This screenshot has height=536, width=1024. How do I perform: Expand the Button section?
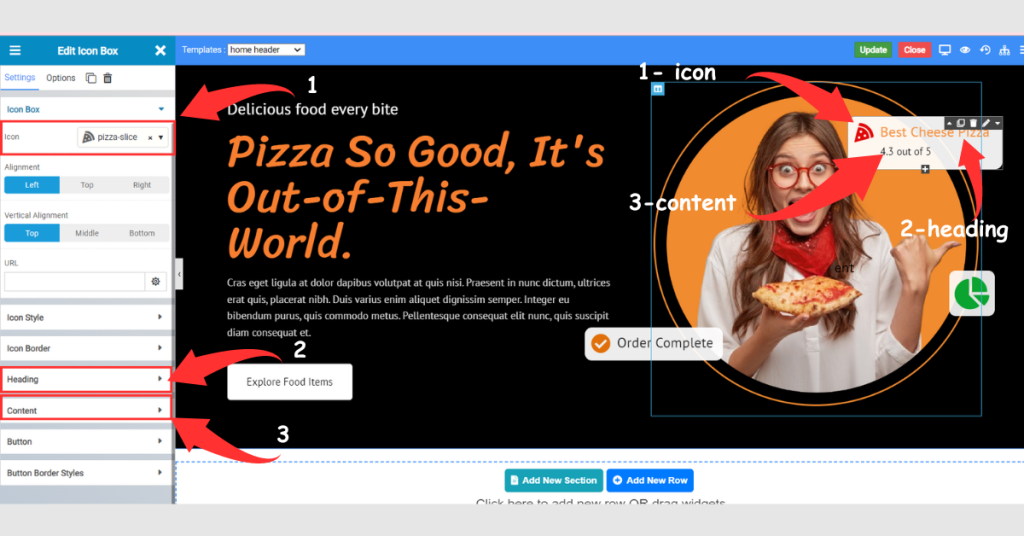click(x=86, y=441)
